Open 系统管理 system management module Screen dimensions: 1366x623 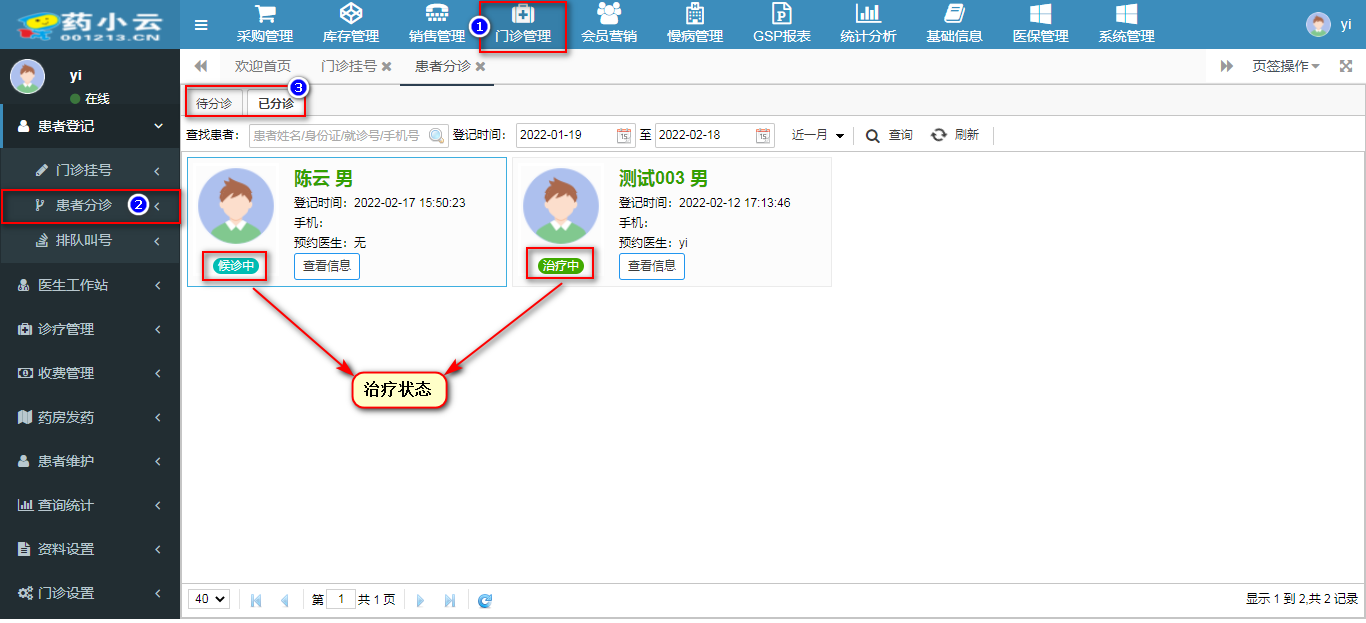pyautogui.click(x=1126, y=25)
